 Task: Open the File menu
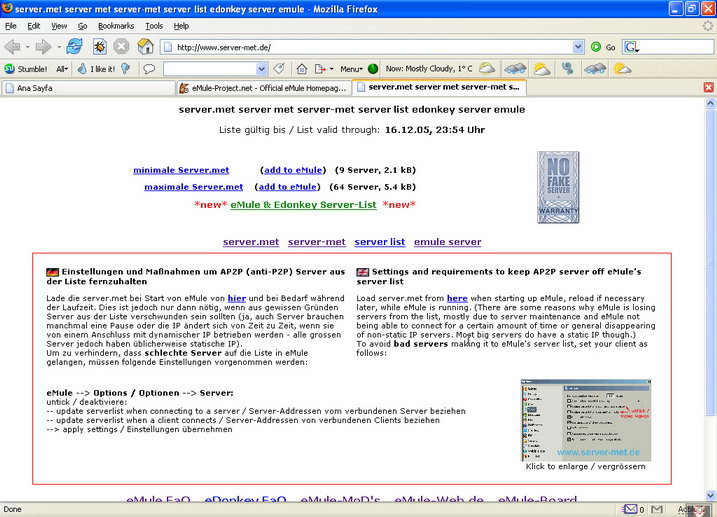10,26
